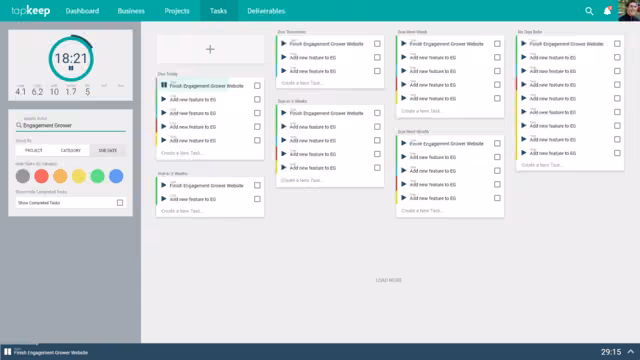Group tasks by DUE DATE
The width and height of the screenshot is (640, 360).
108,151
